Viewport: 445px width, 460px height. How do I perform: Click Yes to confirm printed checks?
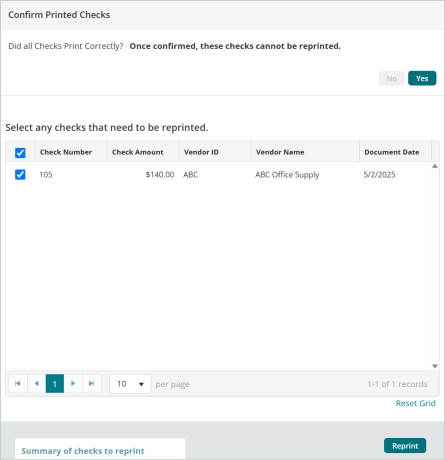pyautogui.click(x=422, y=78)
